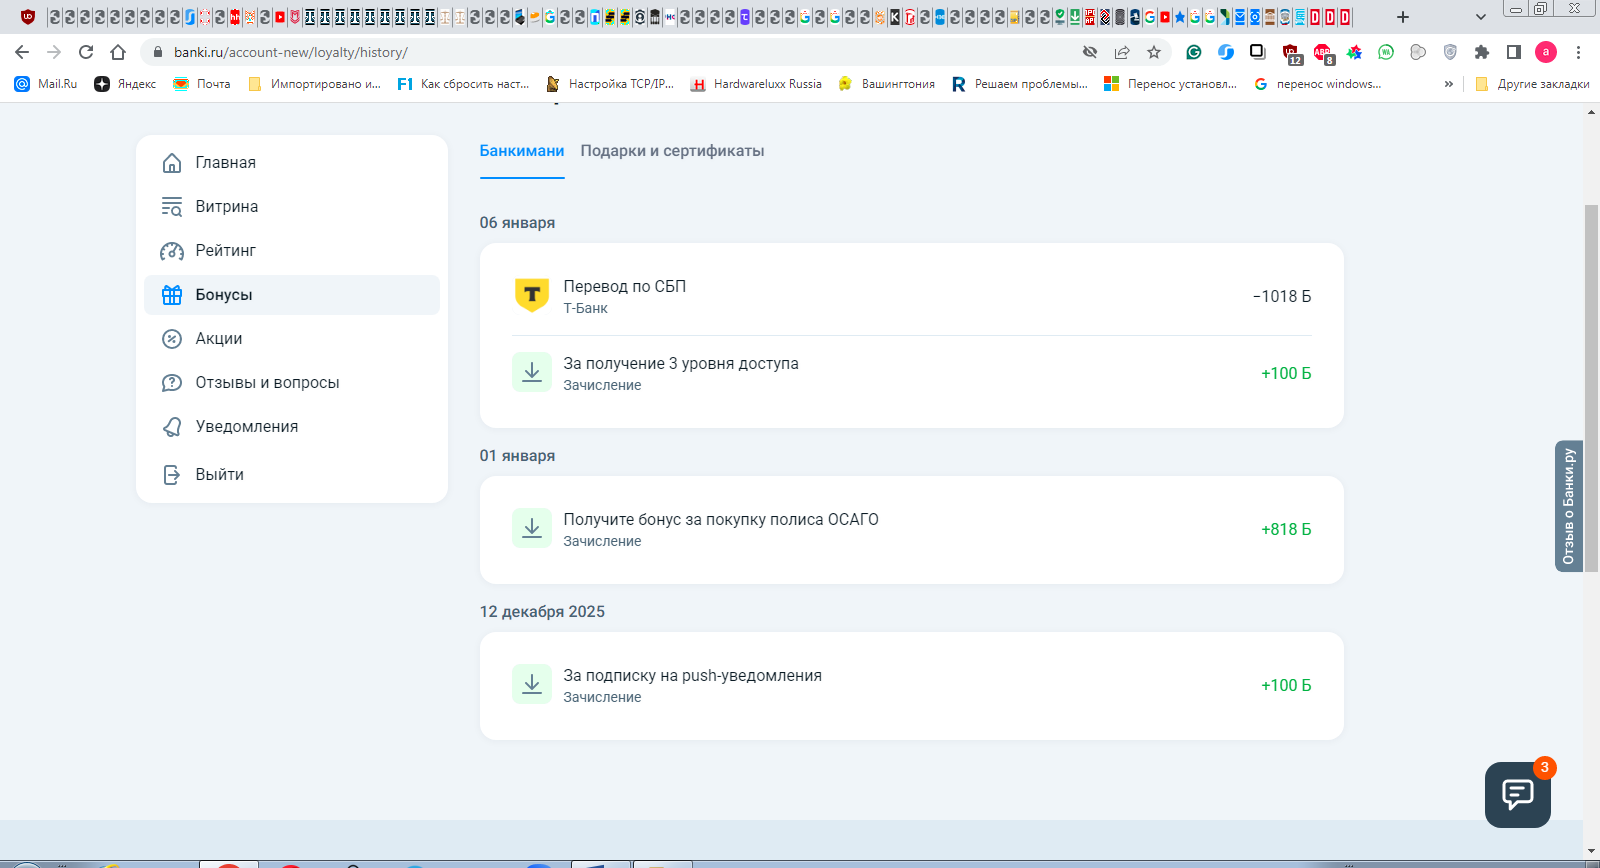Click the Рейтинг gauge icon

[172, 251]
